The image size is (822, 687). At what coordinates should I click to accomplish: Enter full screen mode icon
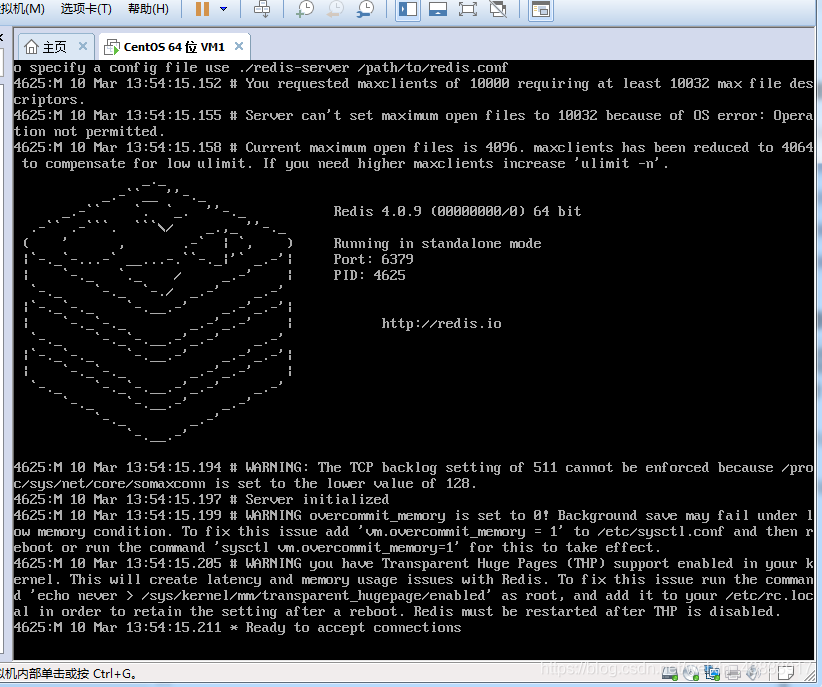(x=468, y=9)
